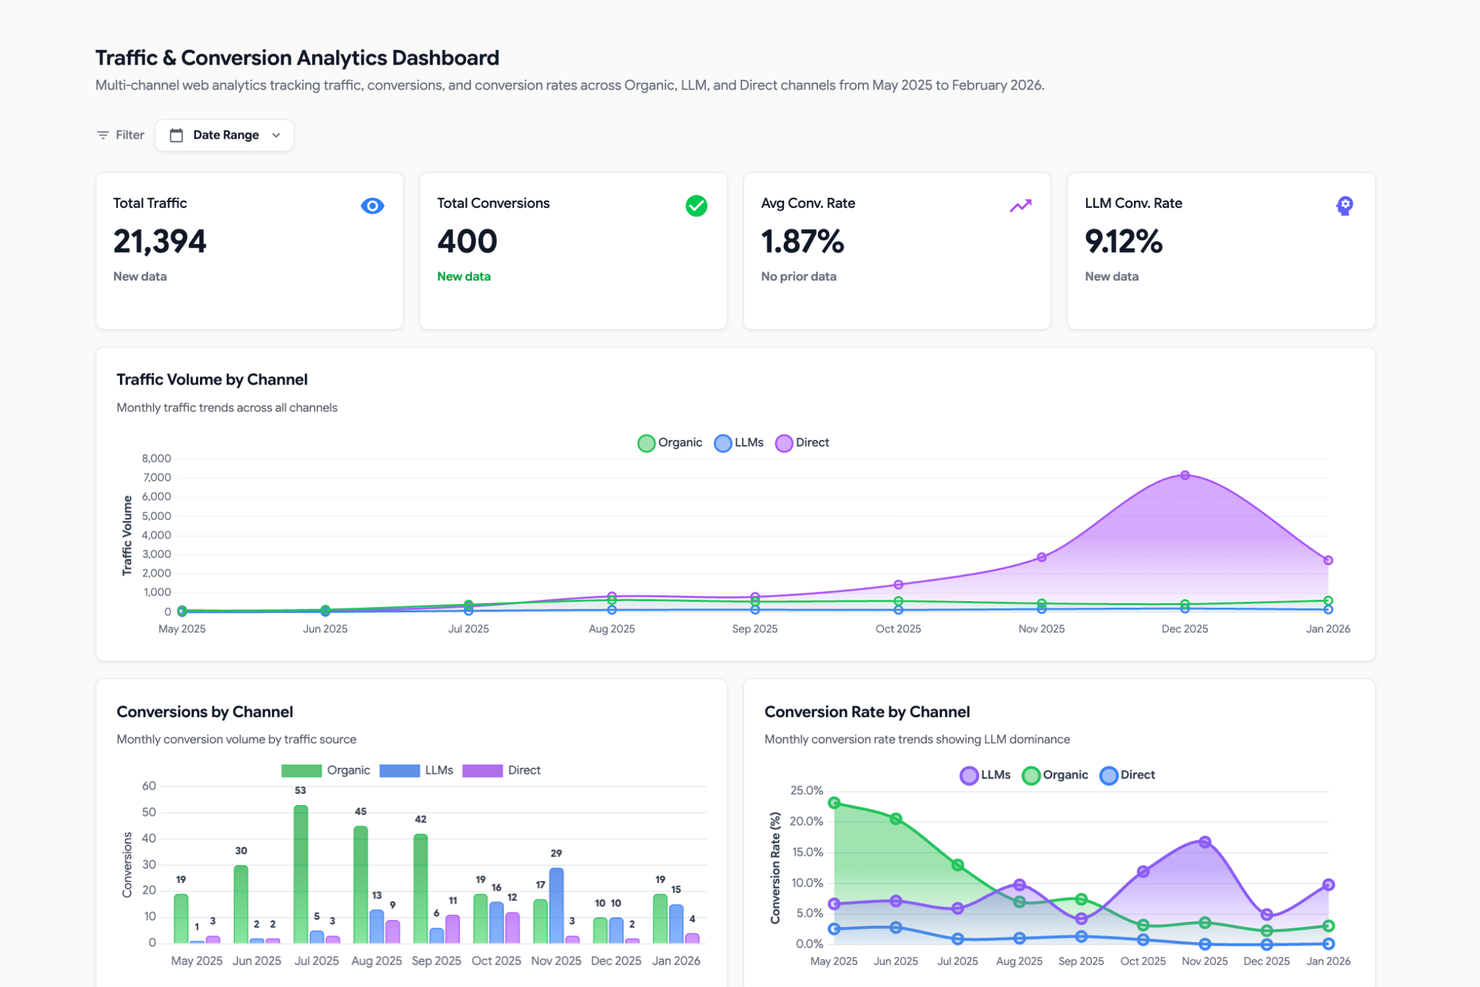Image resolution: width=1480 pixels, height=987 pixels.
Task: Click the blue Direct legend circle in Conversion Rate chart
Action: 1108,775
